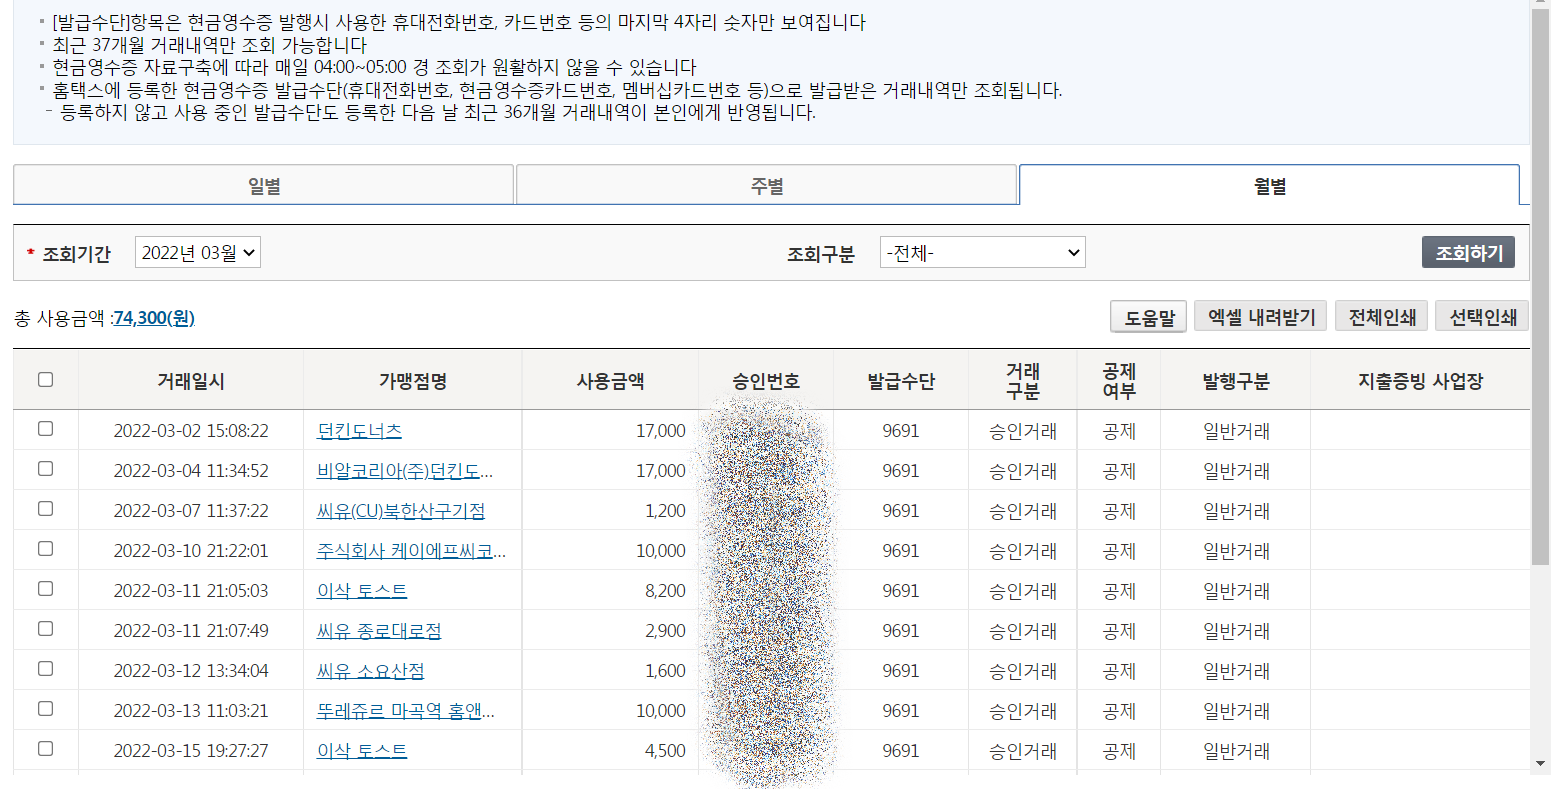Check the 2022-03-13 row checkbox
1564x789 pixels.
click(45, 708)
